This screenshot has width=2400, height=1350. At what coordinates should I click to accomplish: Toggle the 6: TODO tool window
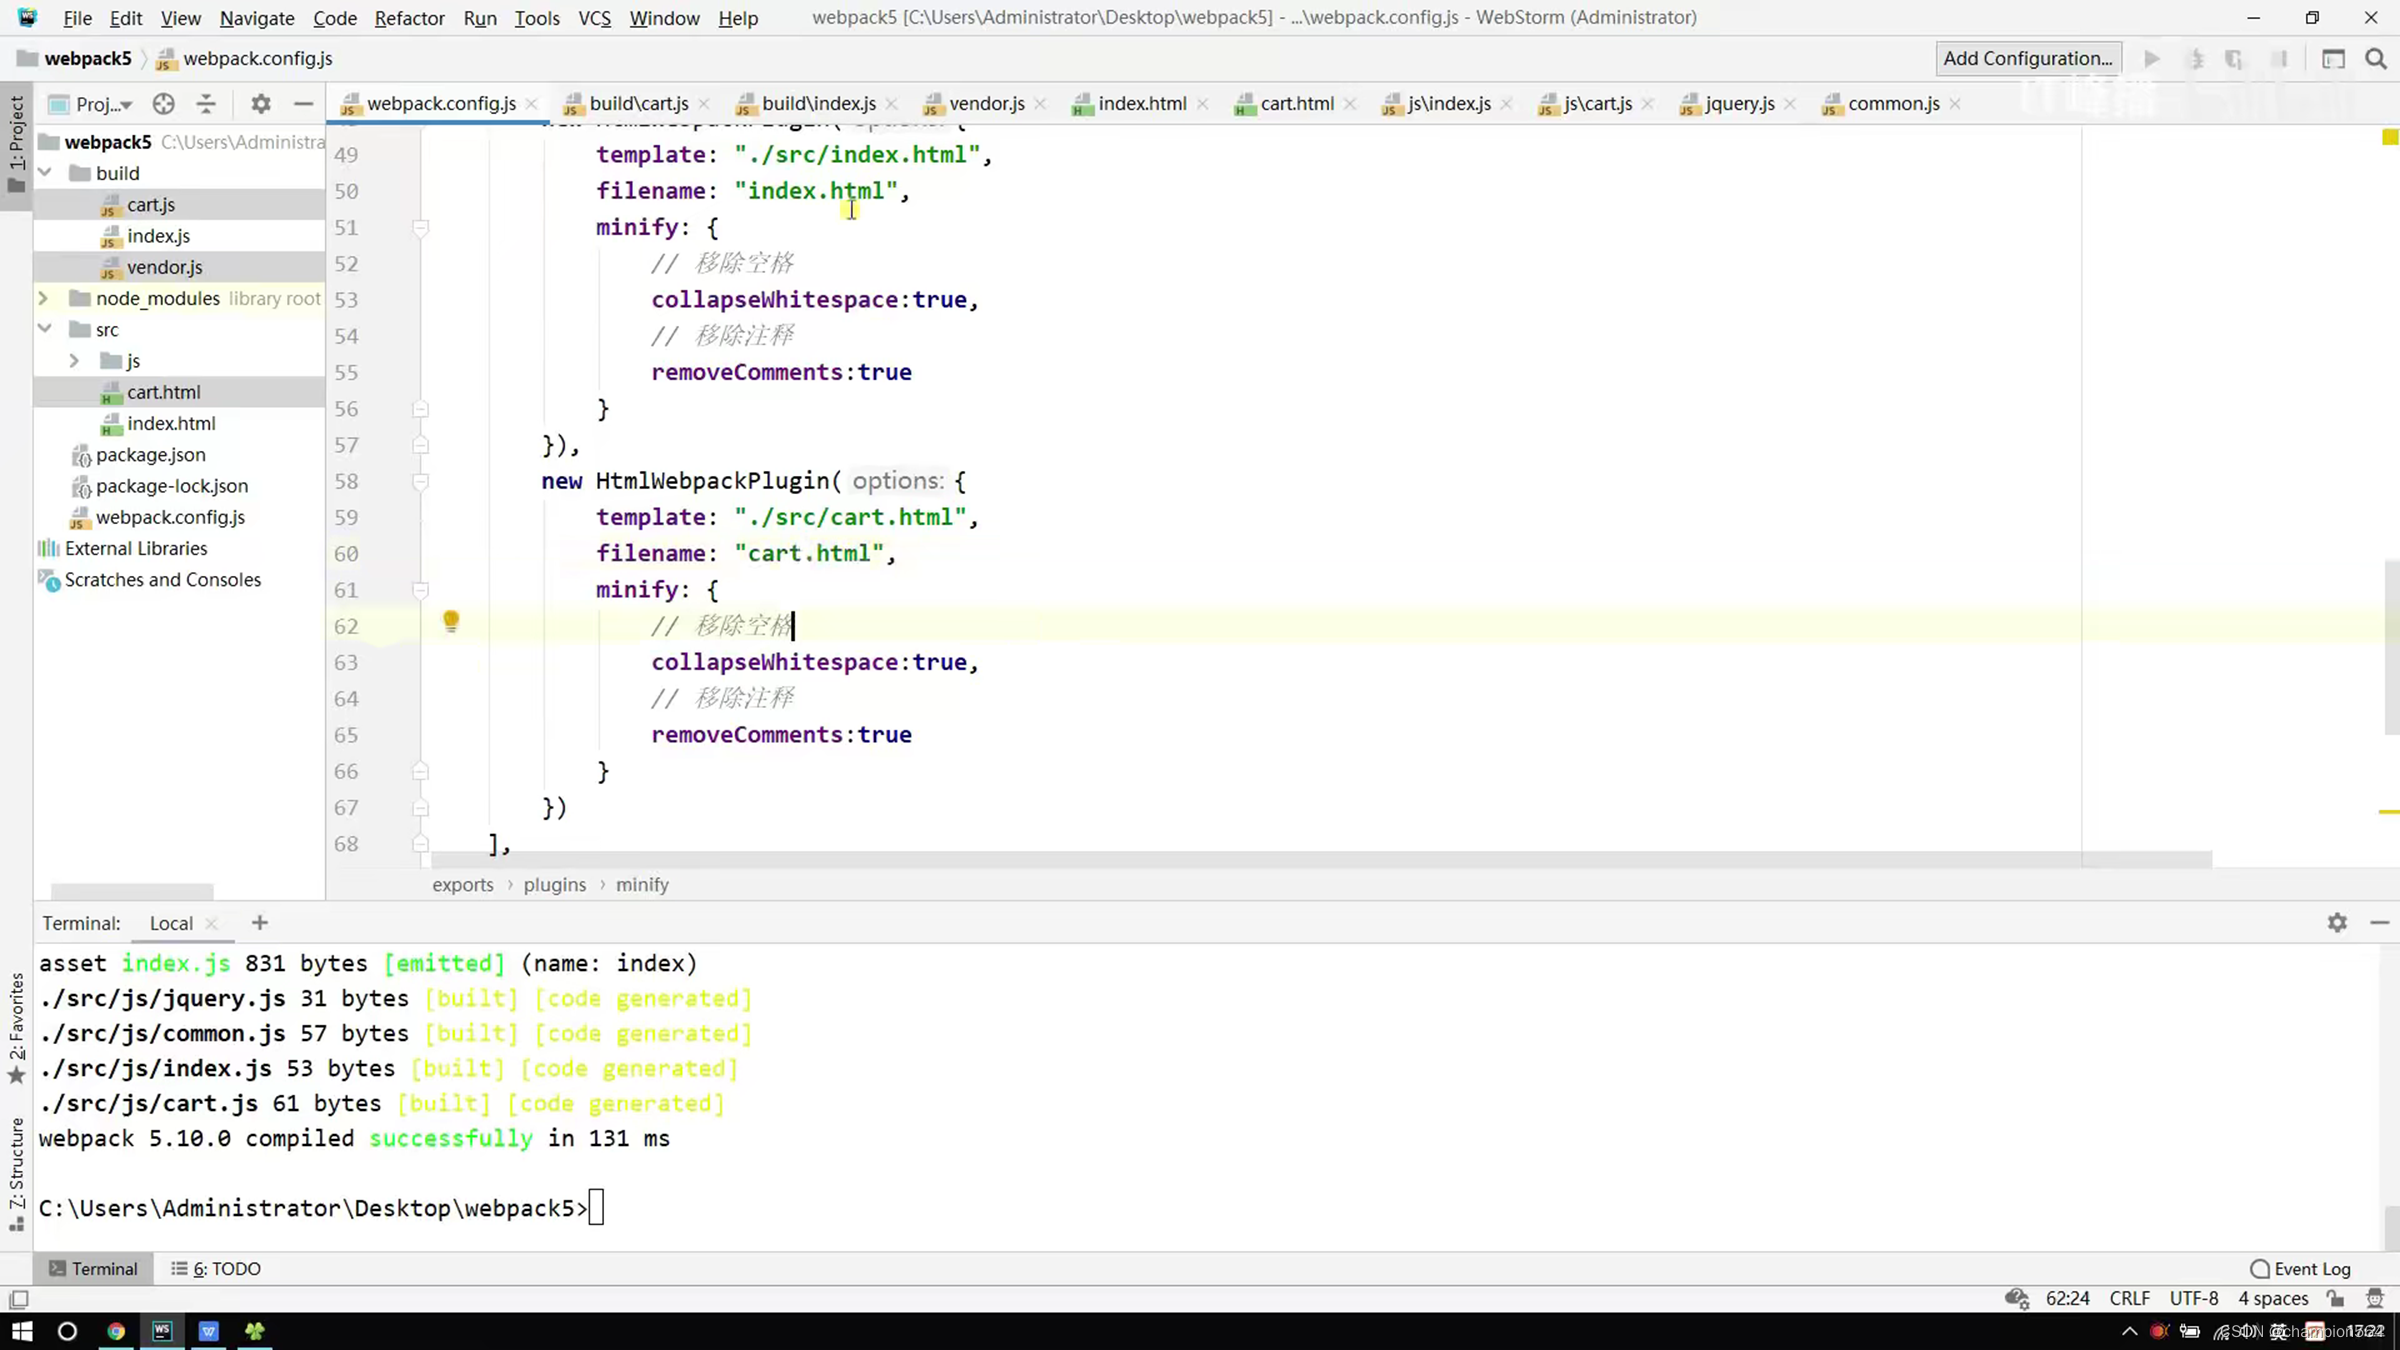click(x=216, y=1269)
